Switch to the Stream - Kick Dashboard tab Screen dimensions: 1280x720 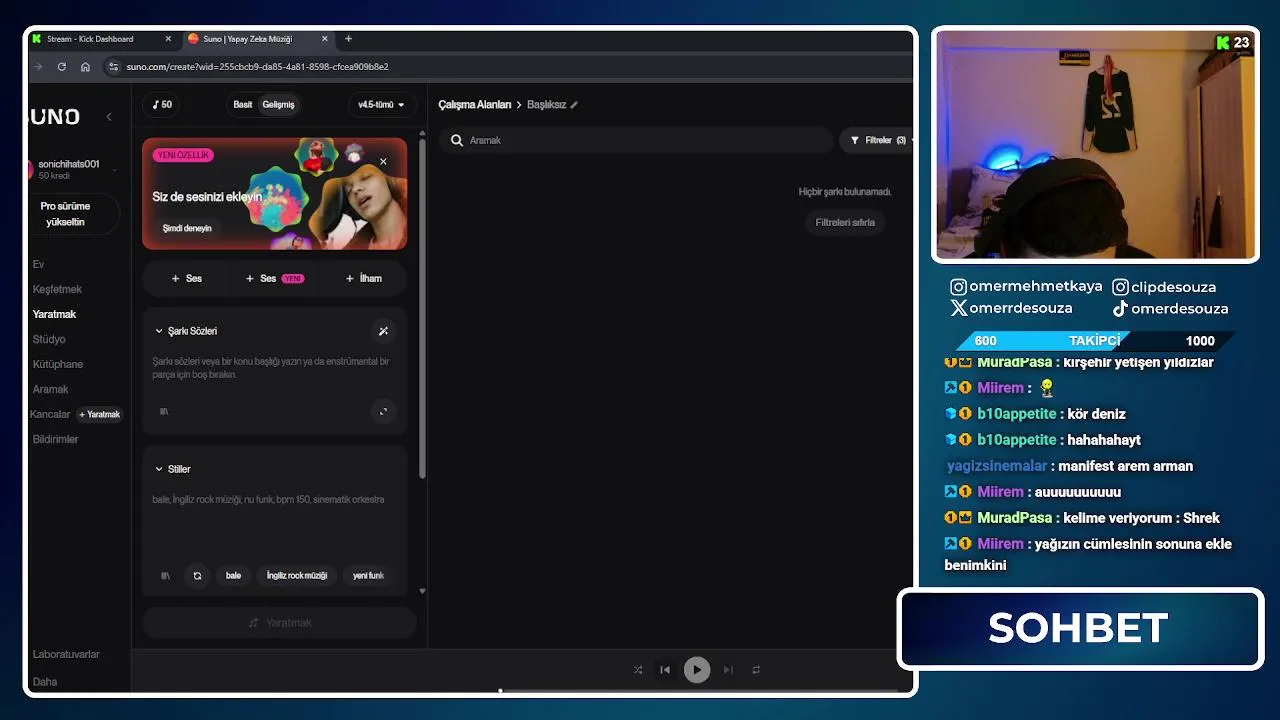(x=103, y=39)
